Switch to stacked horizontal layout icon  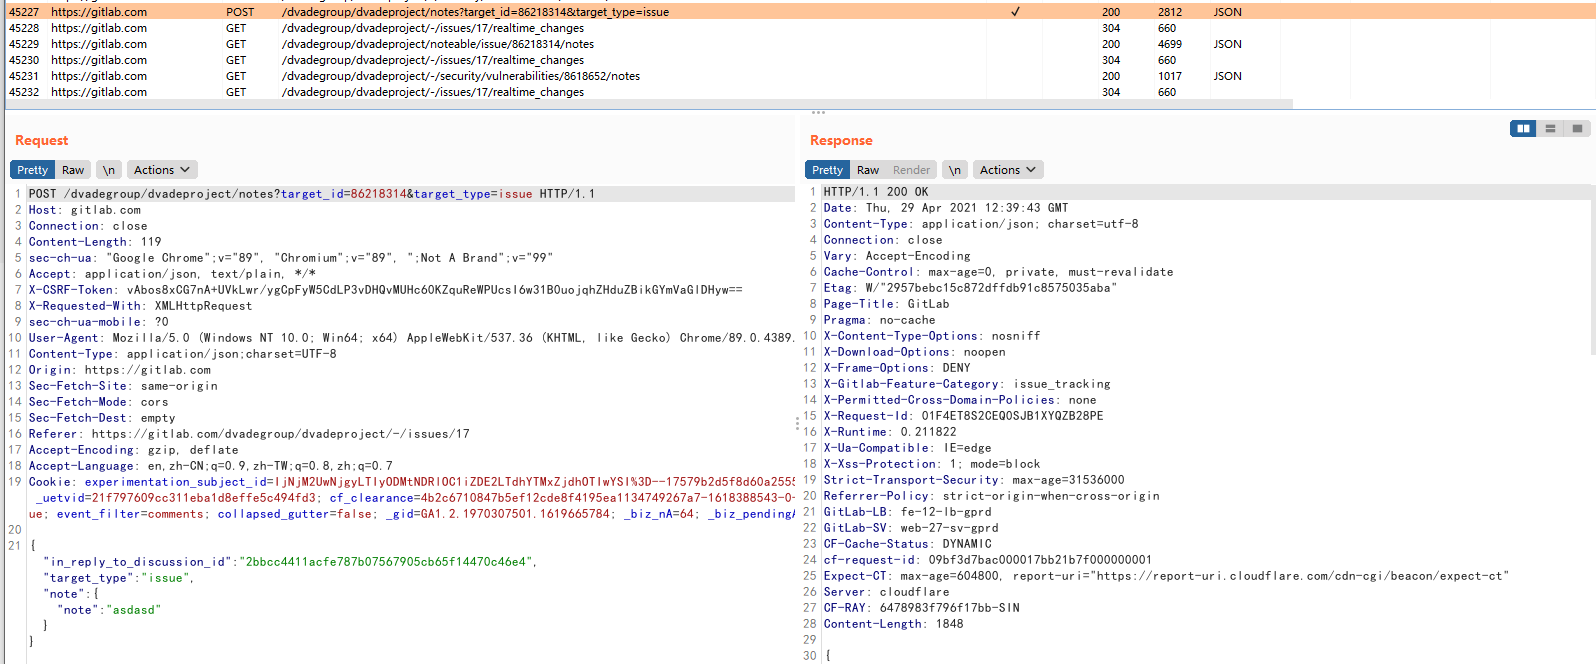click(1550, 128)
